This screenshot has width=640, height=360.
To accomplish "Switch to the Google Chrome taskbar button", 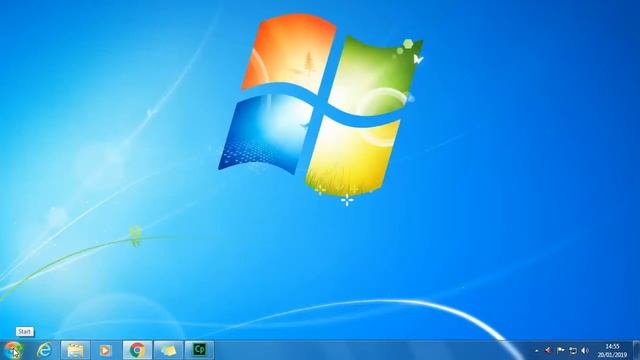I will point(138,350).
